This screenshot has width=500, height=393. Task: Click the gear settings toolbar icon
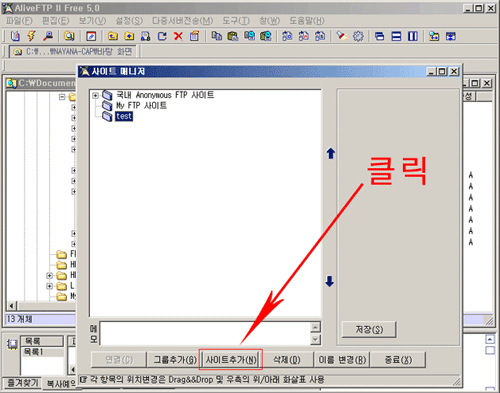pos(358,36)
